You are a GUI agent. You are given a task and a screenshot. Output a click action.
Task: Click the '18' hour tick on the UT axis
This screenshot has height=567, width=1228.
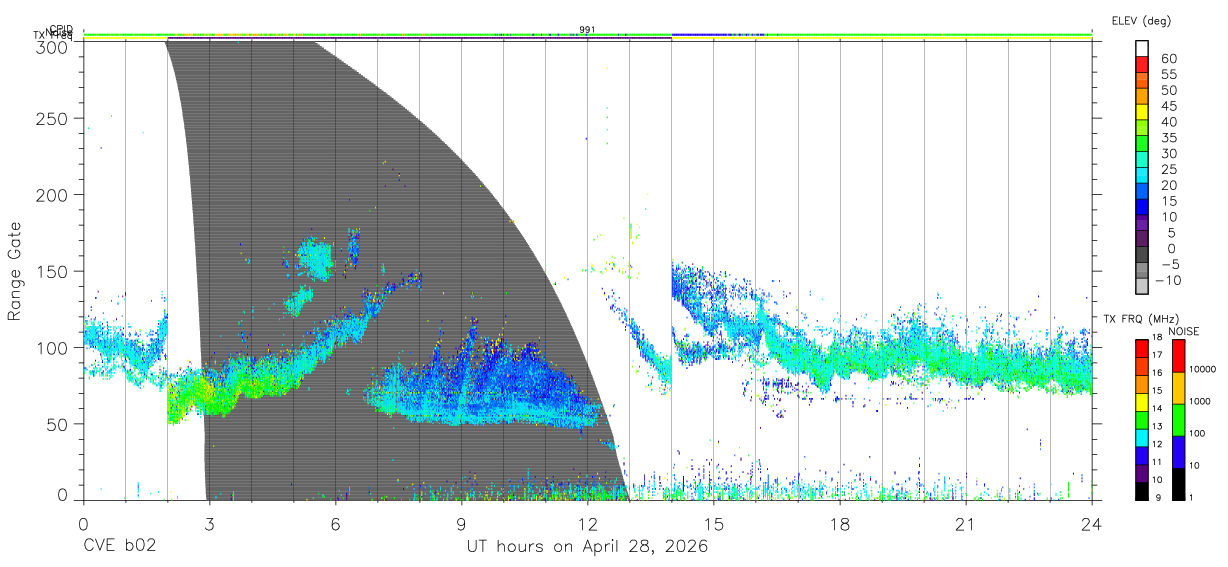tap(840, 524)
